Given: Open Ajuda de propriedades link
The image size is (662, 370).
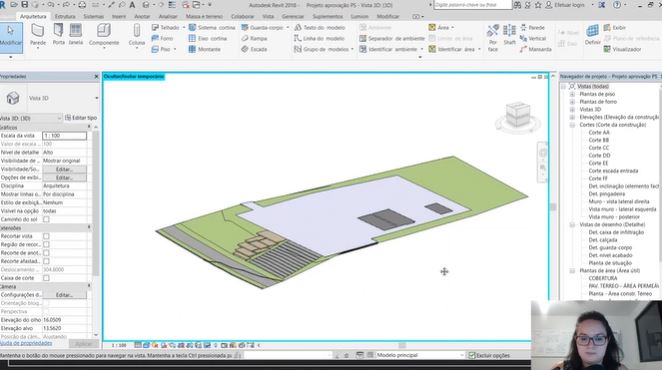Looking at the screenshot, I should point(26,343).
